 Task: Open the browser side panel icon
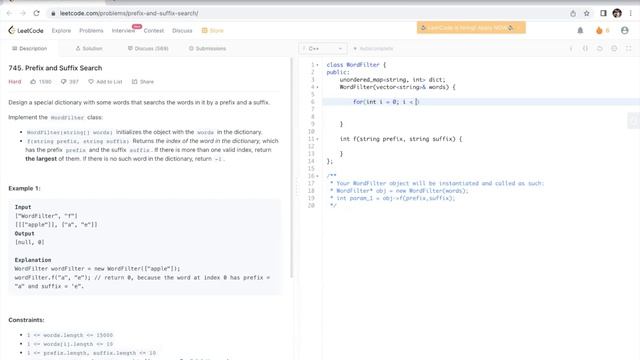tap(603, 13)
